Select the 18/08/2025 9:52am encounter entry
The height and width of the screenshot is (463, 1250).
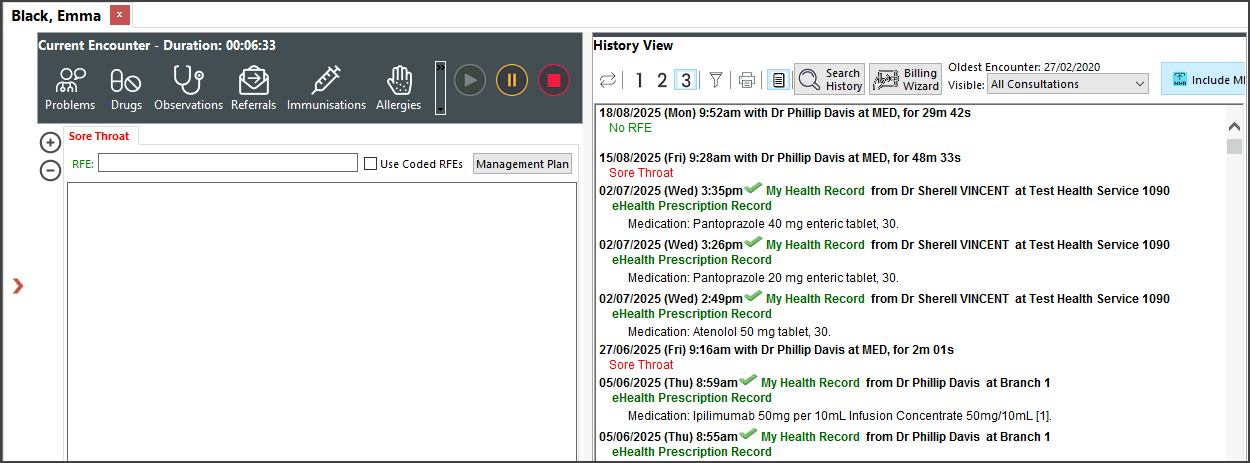click(785, 113)
